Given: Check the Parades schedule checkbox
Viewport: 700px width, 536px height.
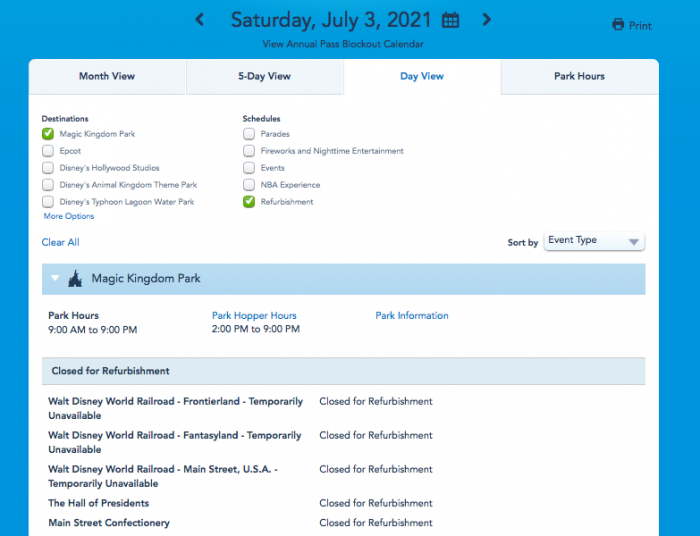Looking at the screenshot, I should click(249, 134).
